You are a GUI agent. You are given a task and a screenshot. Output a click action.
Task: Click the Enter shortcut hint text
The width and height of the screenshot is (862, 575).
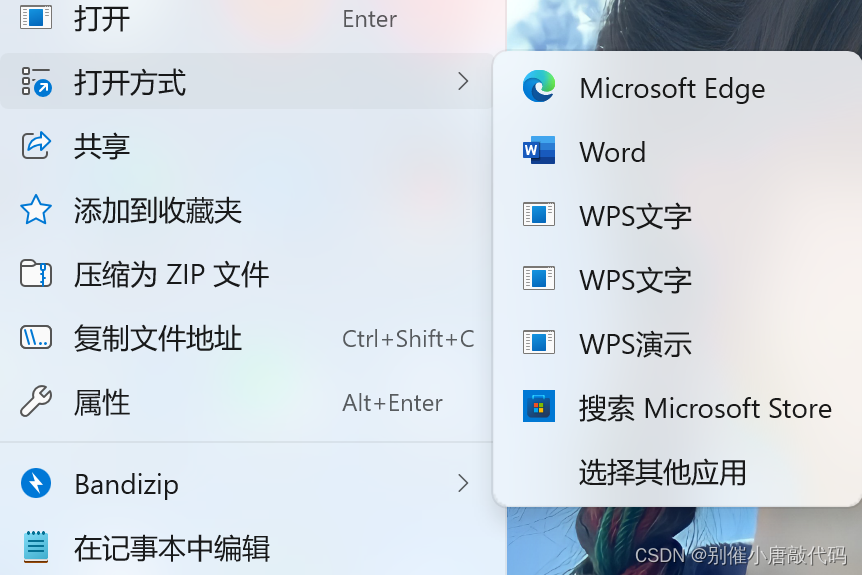point(369,19)
